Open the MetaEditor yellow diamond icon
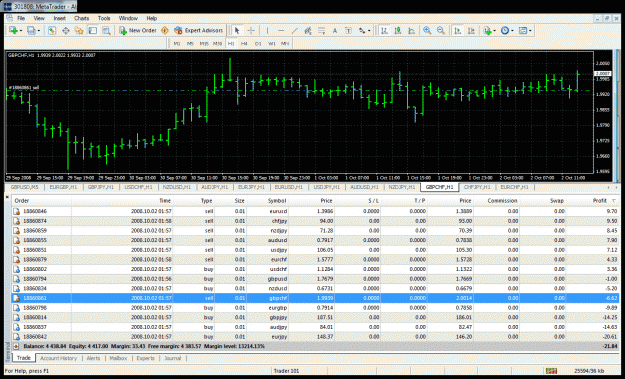Viewport: 625px width, 379px height. click(x=165, y=30)
